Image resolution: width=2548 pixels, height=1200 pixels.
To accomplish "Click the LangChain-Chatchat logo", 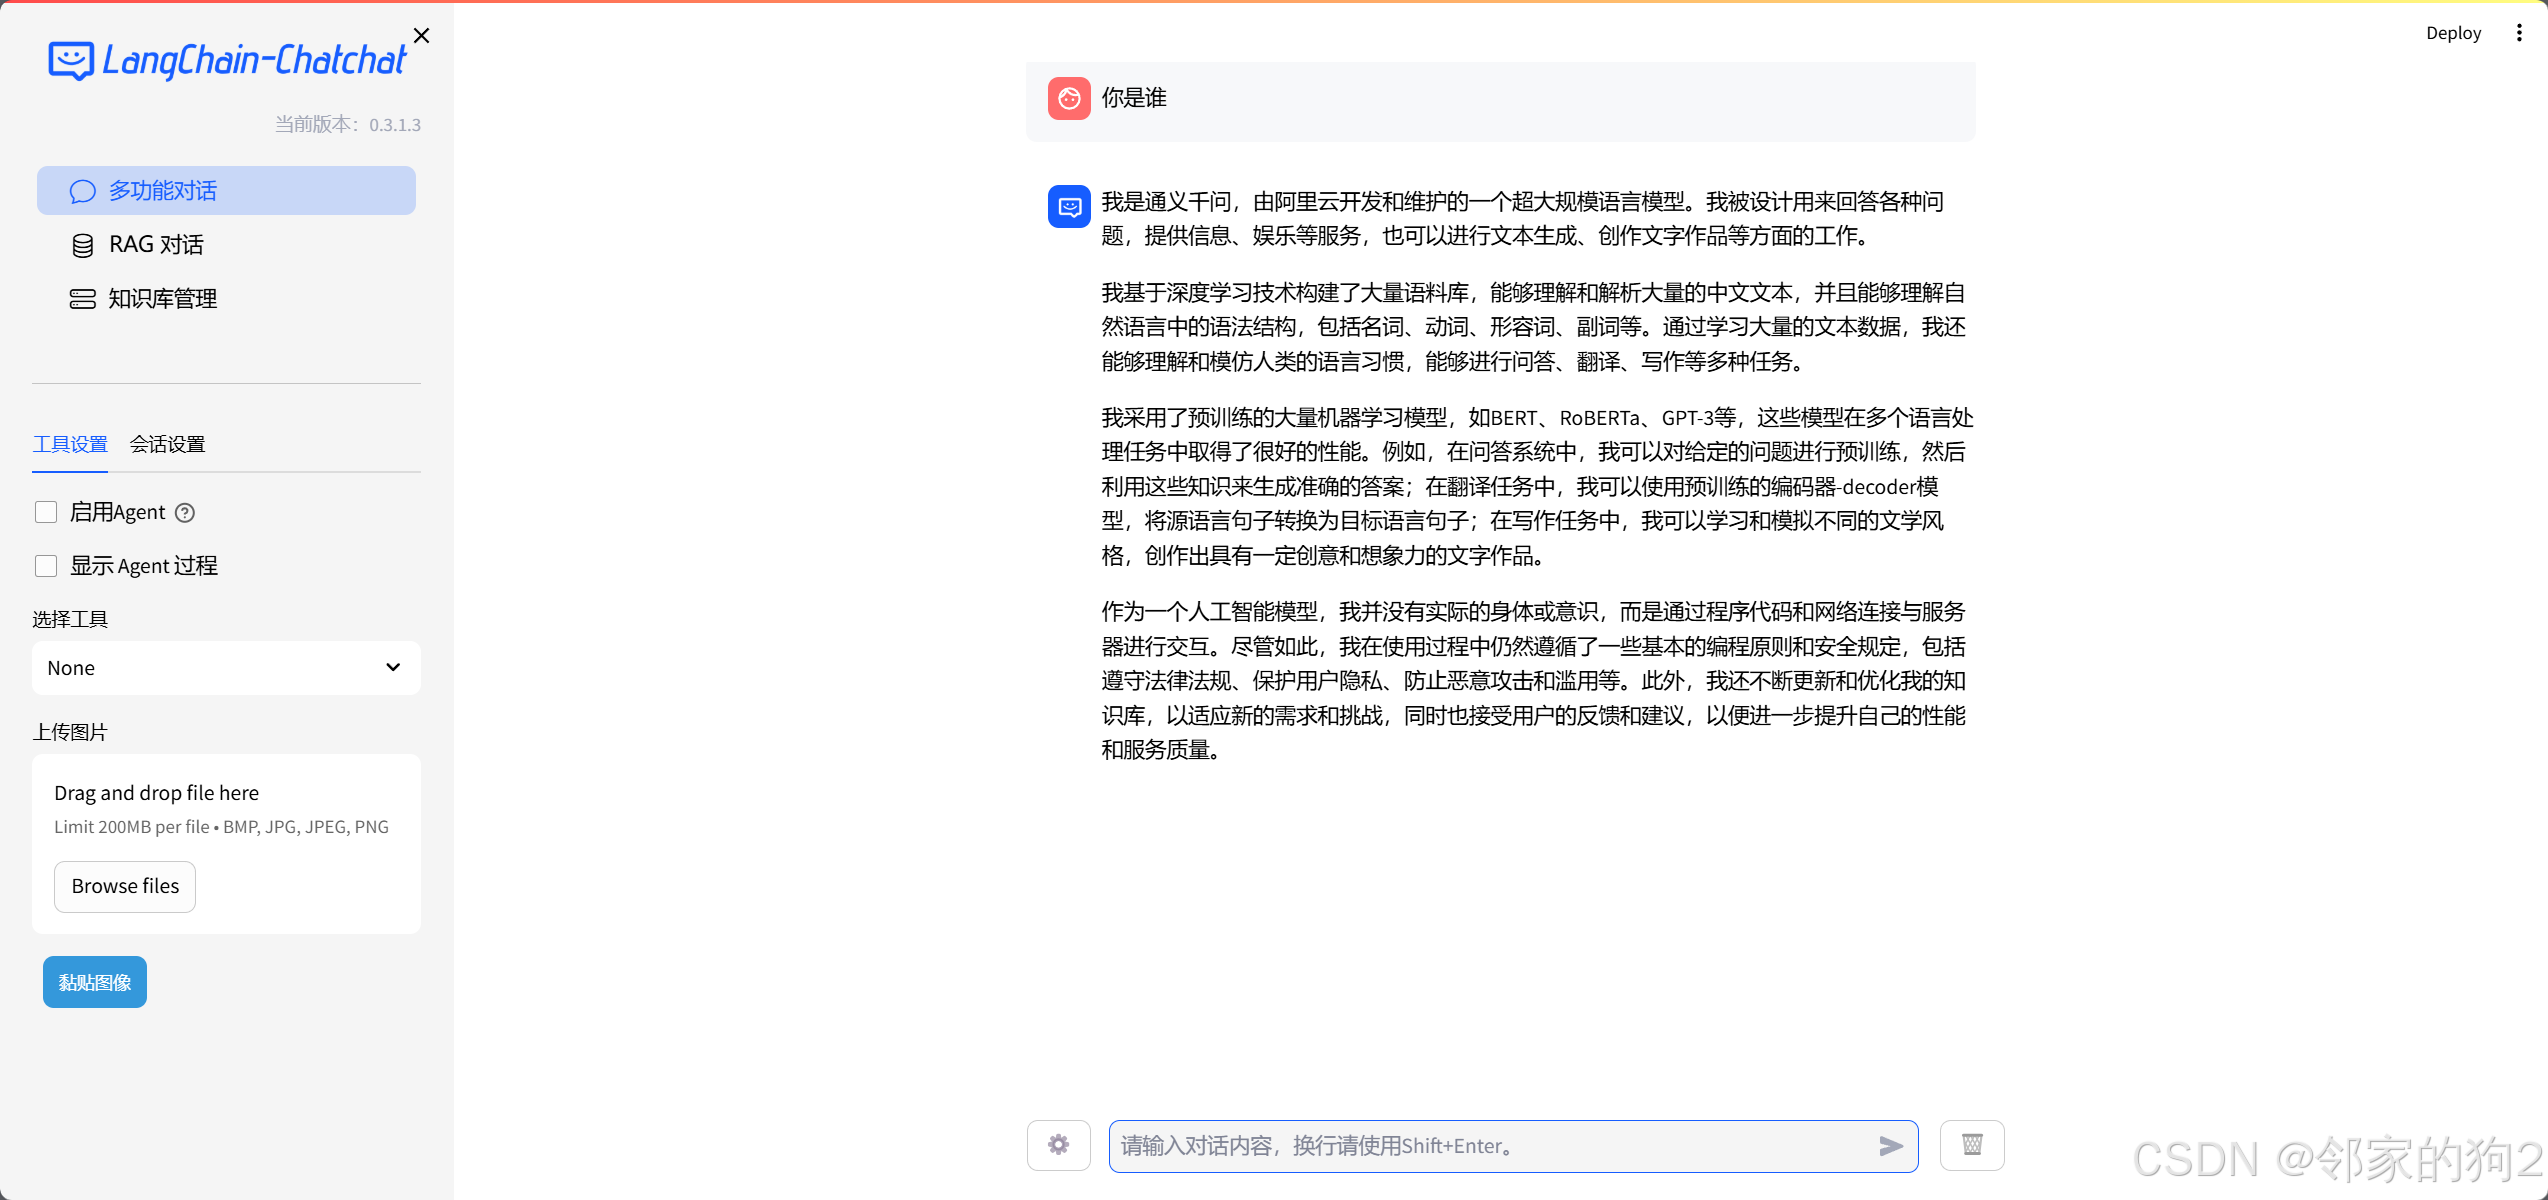I will click(227, 61).
